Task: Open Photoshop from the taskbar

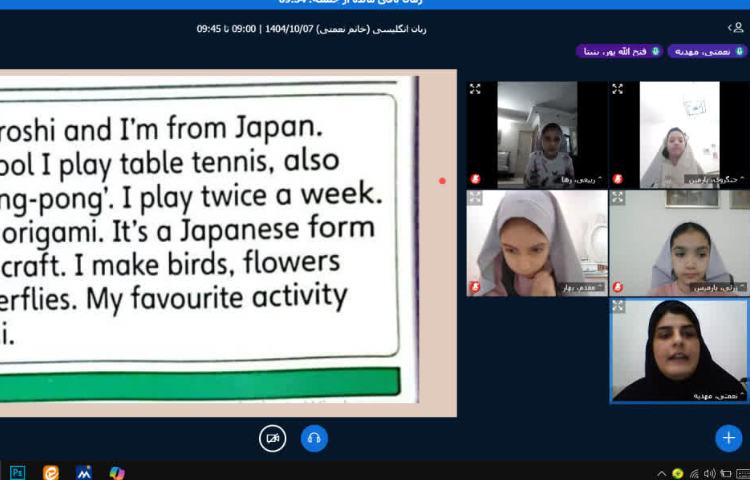Action: 17,472
